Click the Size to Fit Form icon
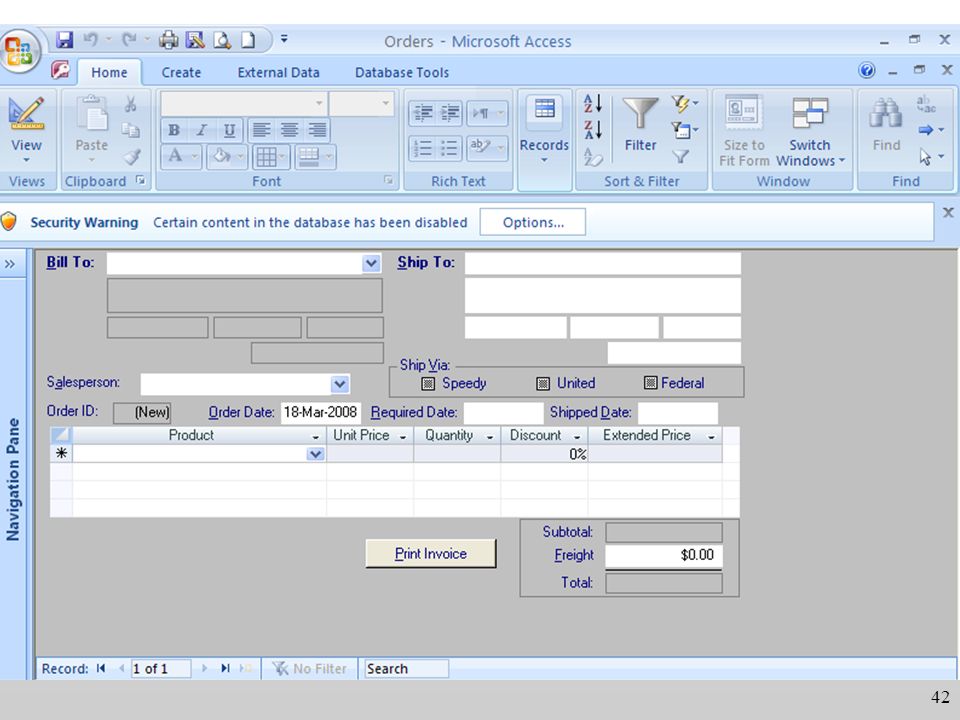 tap(743, 111)
